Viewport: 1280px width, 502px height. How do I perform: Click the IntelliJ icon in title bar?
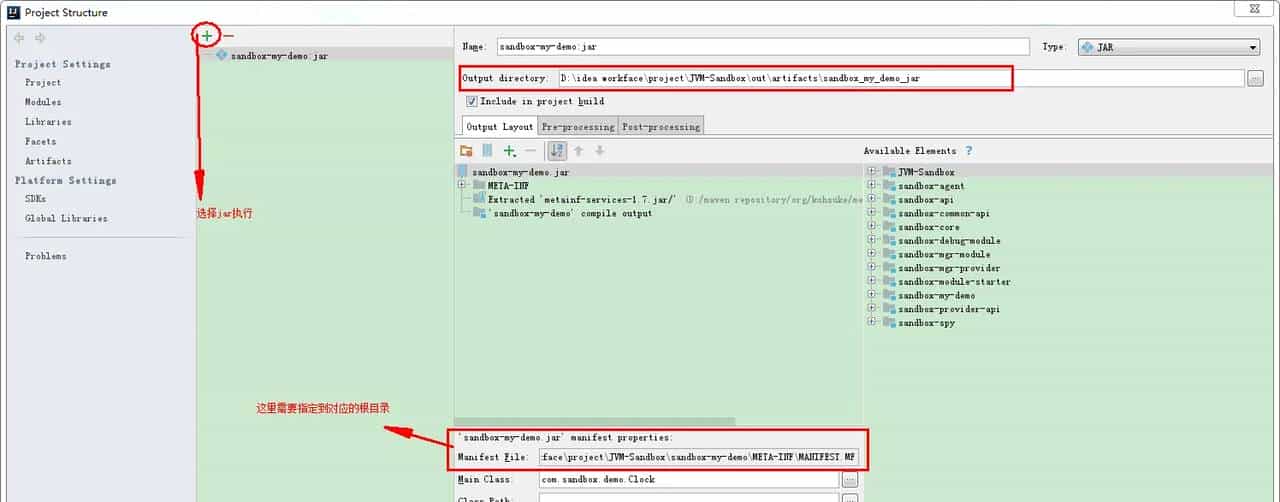coord(13,12)
